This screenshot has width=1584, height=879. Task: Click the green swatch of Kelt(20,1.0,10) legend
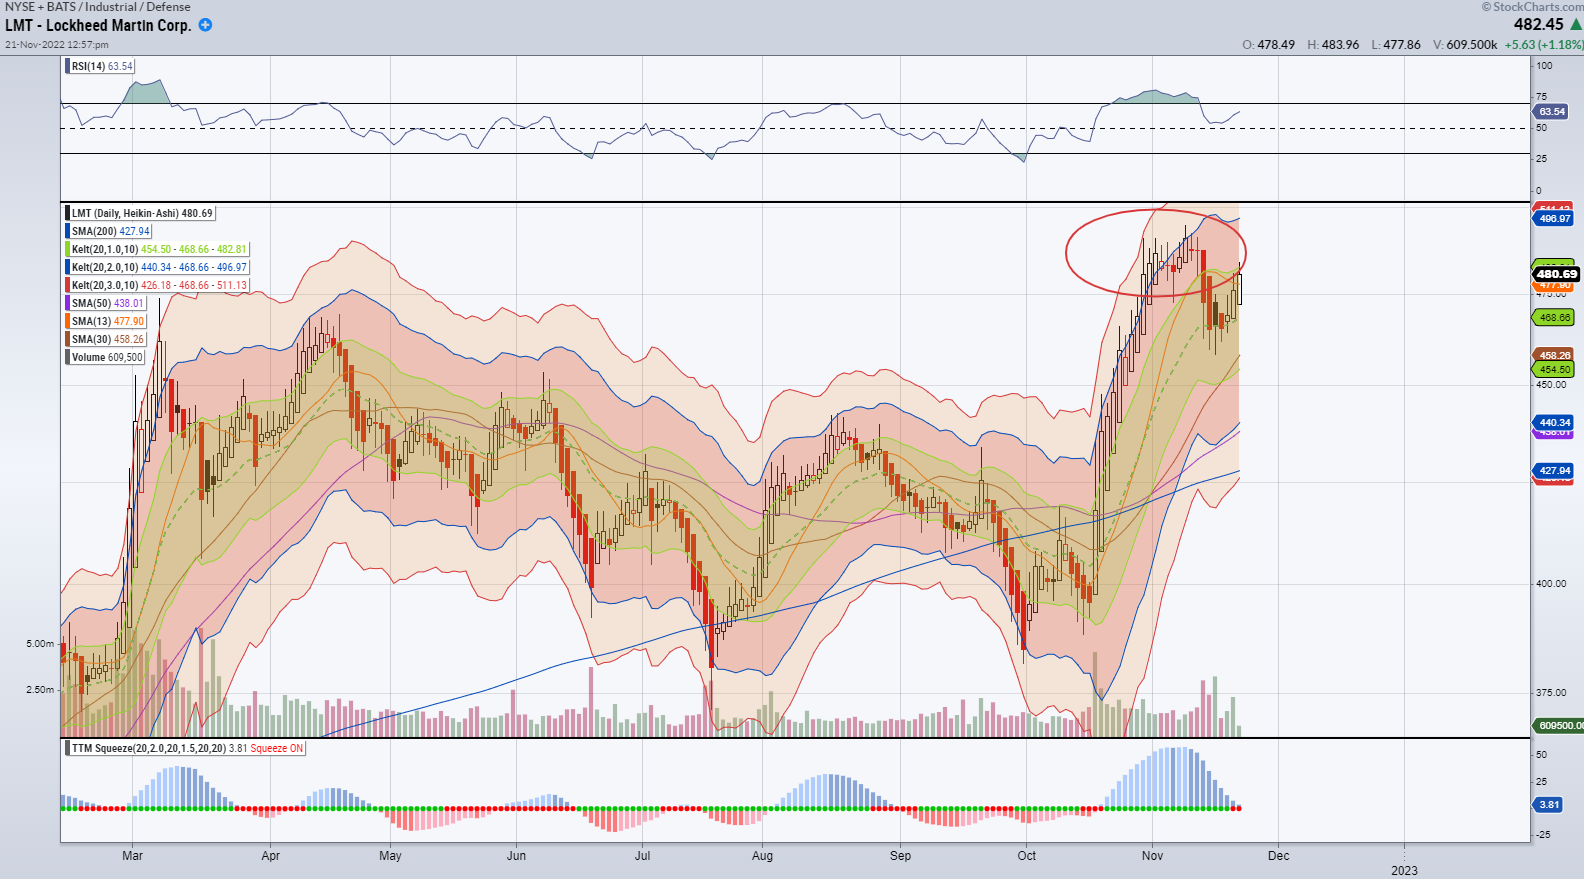(68, 249)
